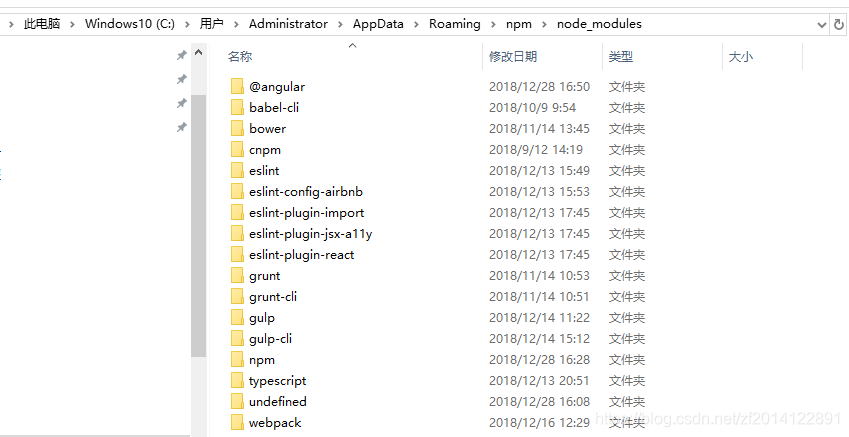The image size is (849, 437).
Task: Expand chevron after Windows10 (C:) breadcrumb
Action: pos(187,24)
